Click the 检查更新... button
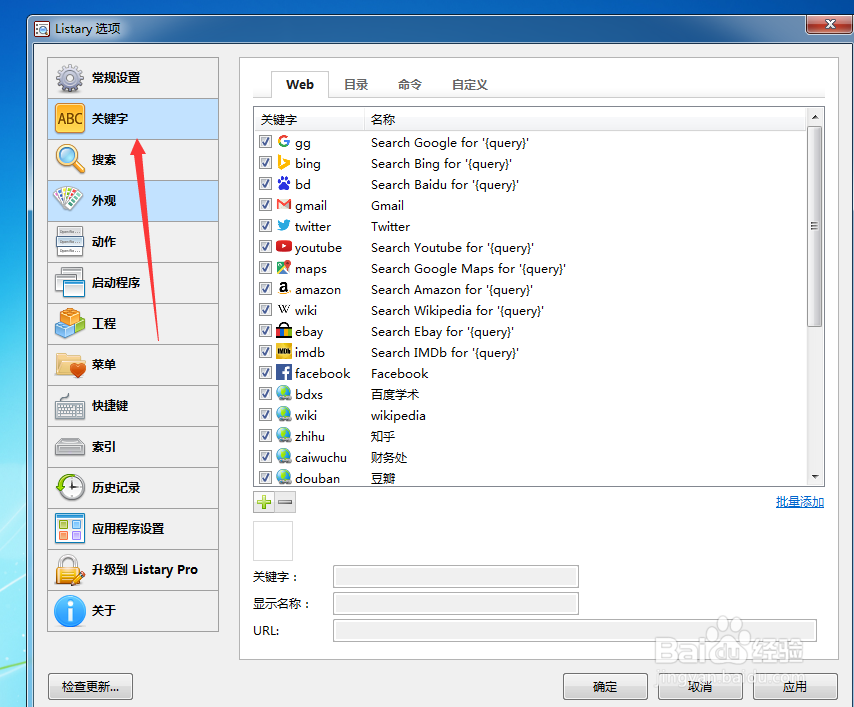This screenshot has width=854, height=707. 90,686
